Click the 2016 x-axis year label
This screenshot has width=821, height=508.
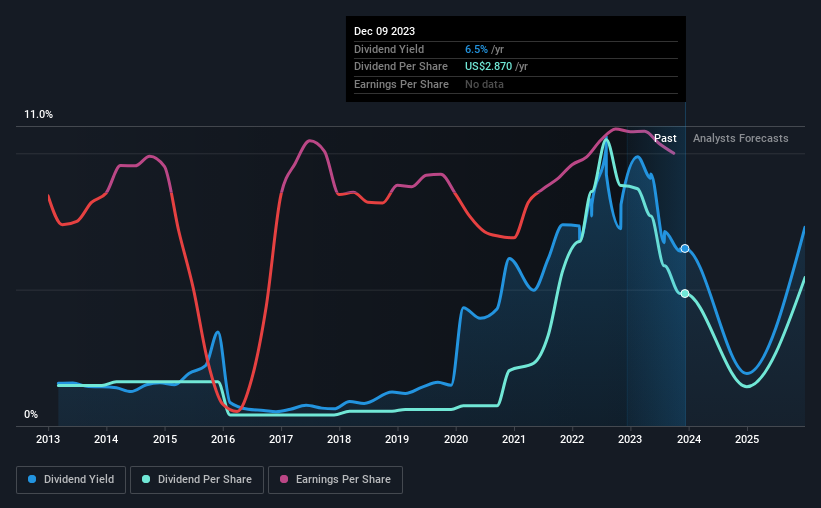coord(223,439)
